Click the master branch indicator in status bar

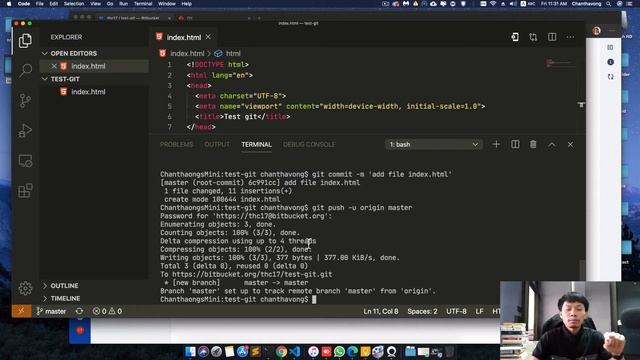pos(51,311)
